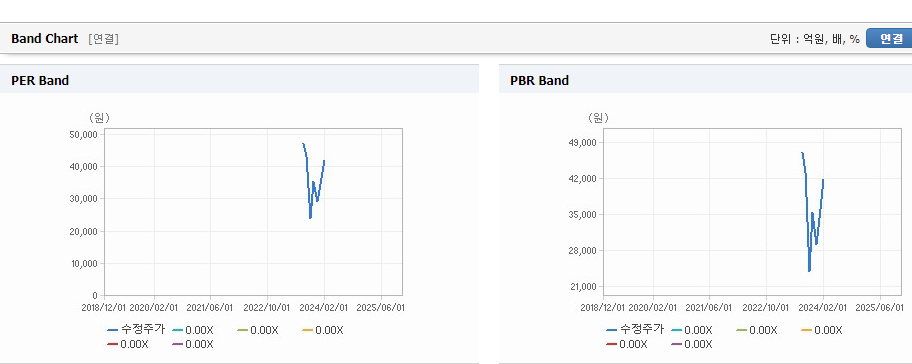Click the 50,000 y-axis label in PER Band
This screenshot has width=912, height=364.
(x=83, y=134)
